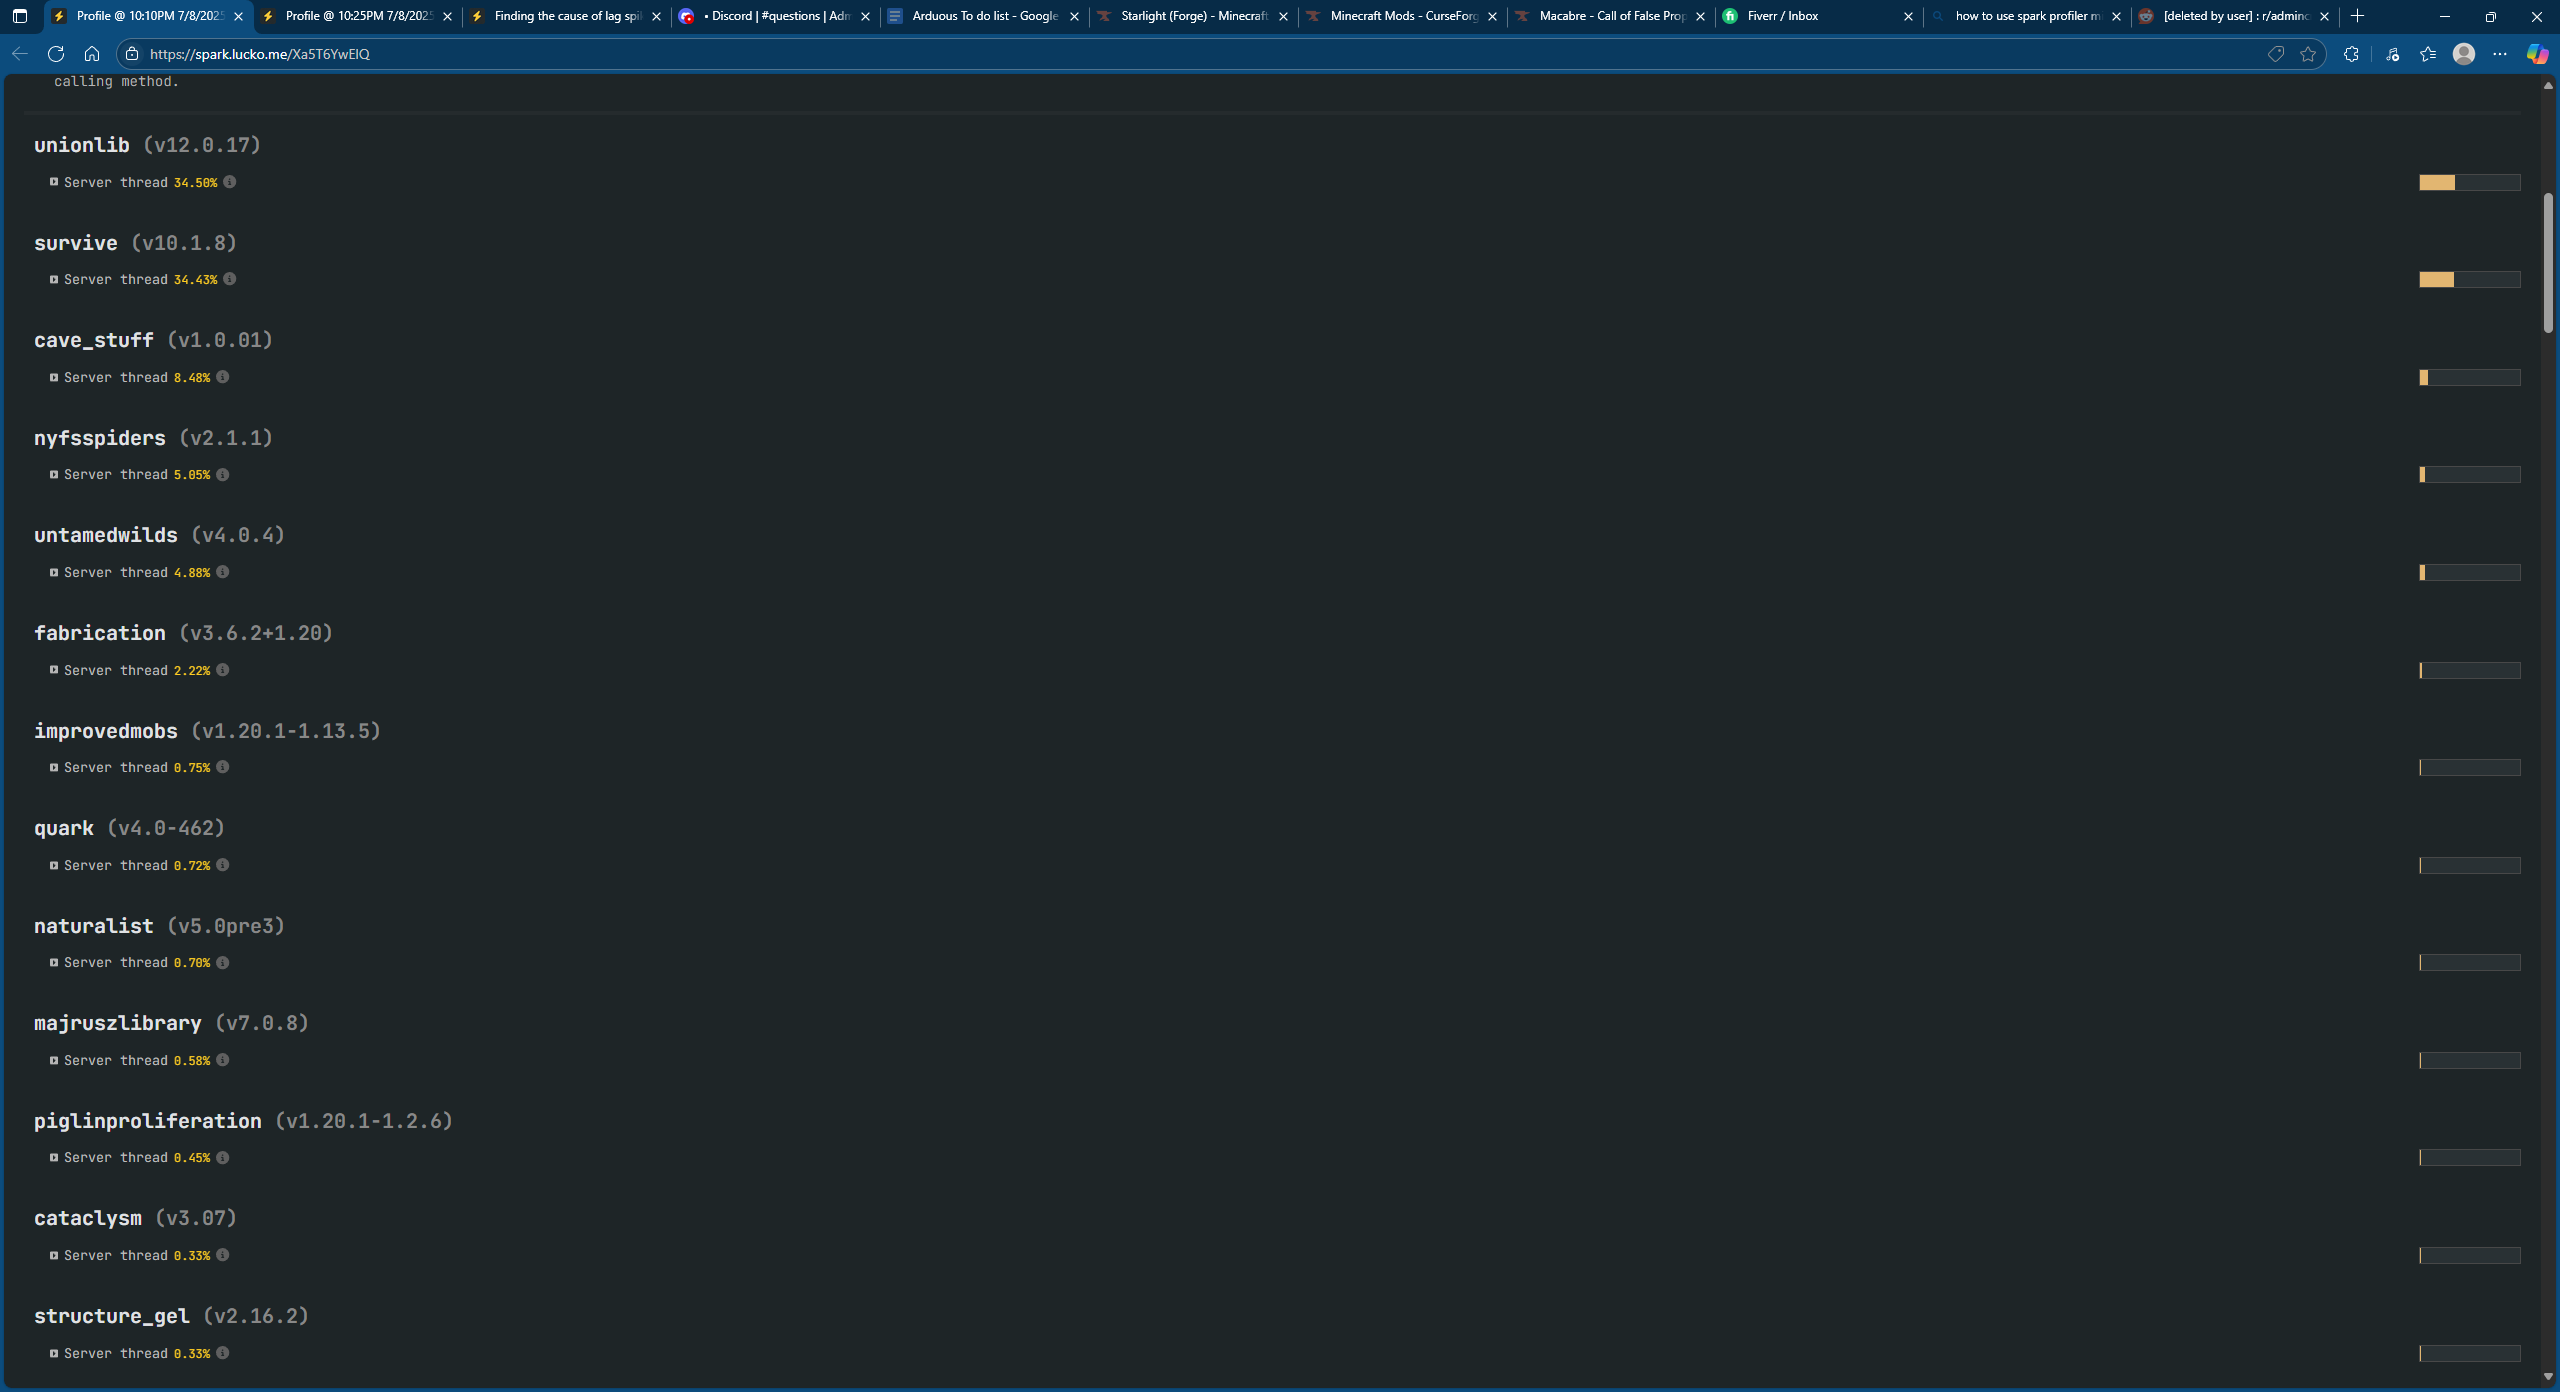
Task: Go to browser home page
Action: click(x=92, y=54)
